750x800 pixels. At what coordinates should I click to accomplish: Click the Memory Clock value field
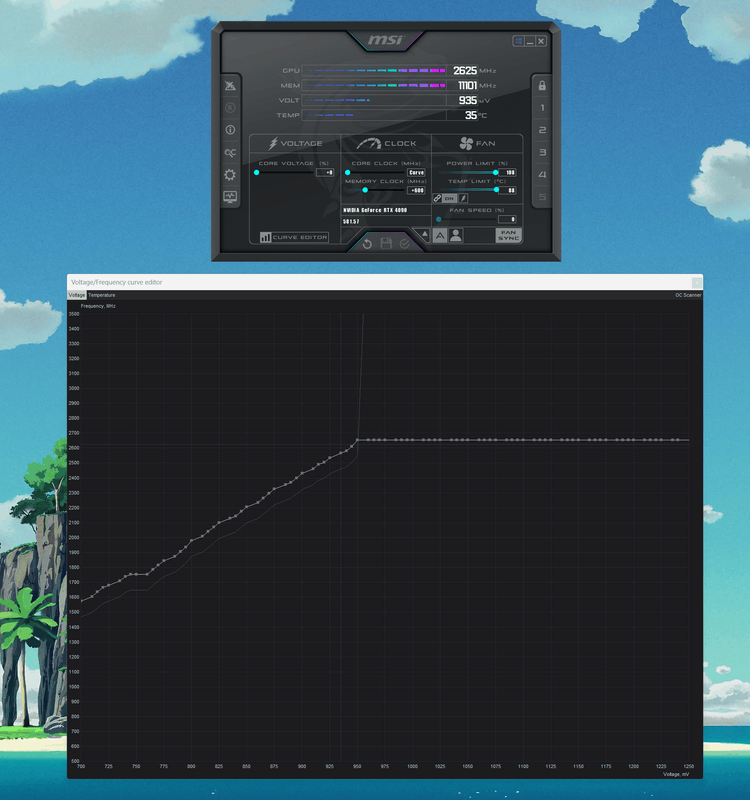[x=416, y=190]
